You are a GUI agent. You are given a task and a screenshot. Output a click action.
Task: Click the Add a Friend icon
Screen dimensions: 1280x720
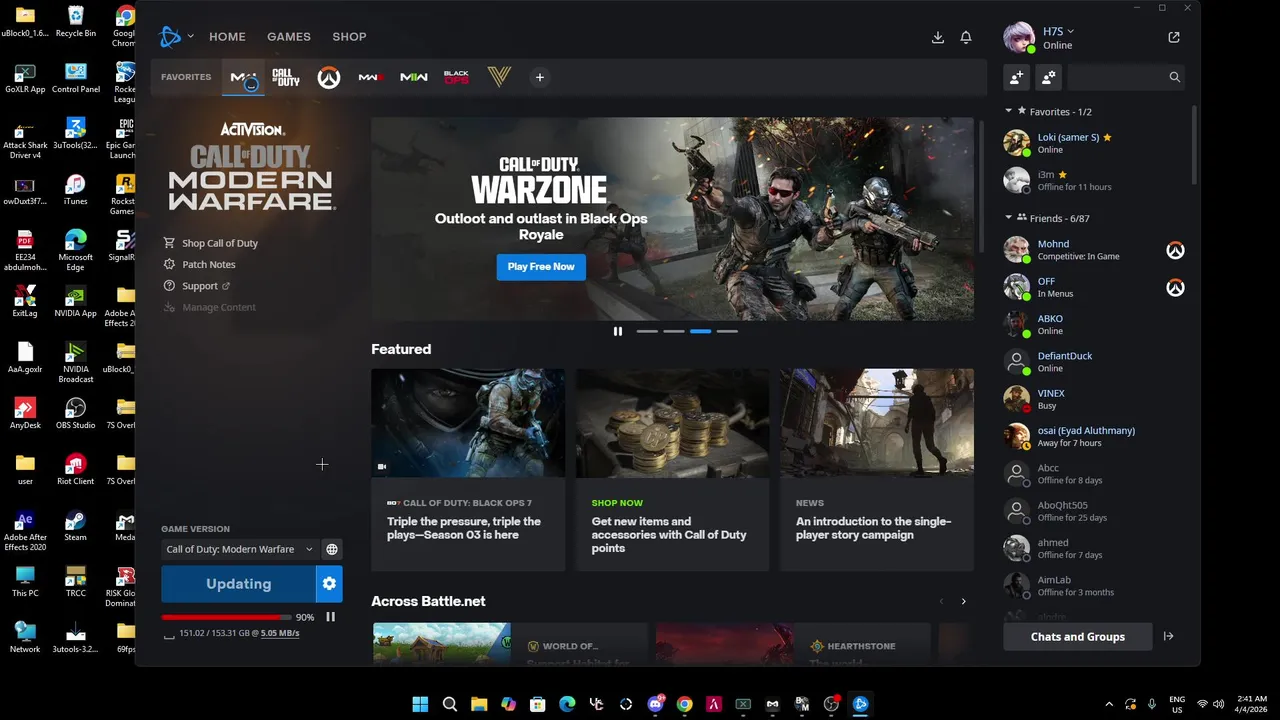[x=1017, y=77]
